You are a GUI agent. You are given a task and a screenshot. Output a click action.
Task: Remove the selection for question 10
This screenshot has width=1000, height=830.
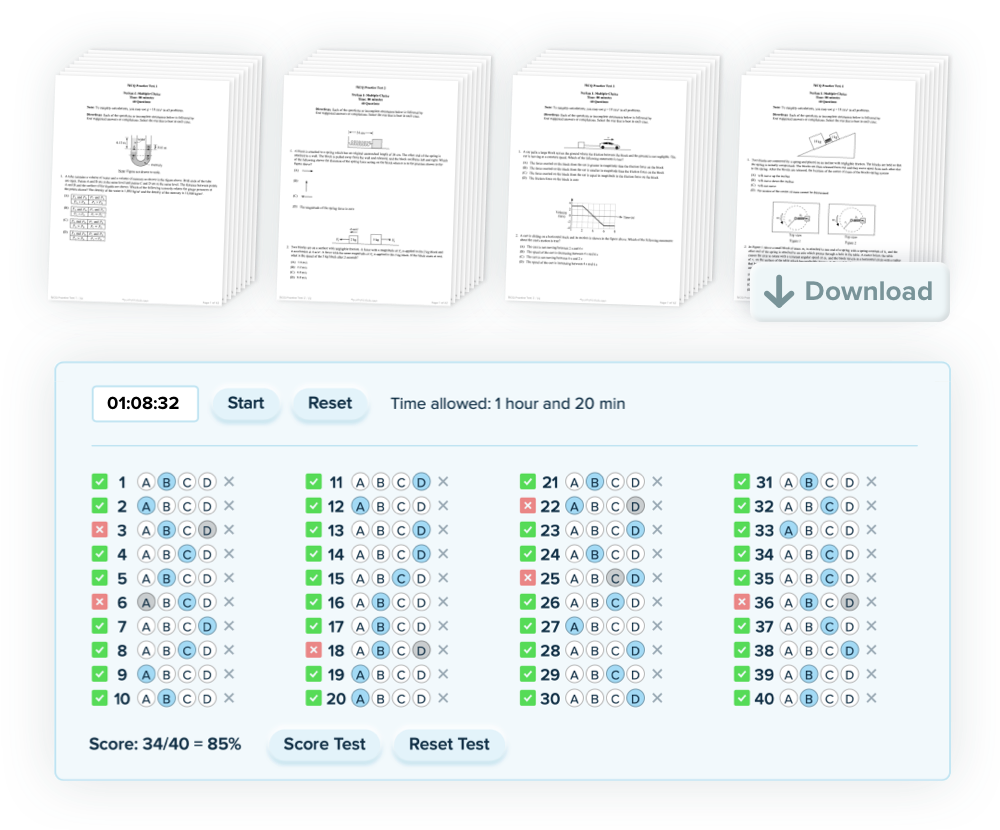pyautogui.click(x=229, y=698)
